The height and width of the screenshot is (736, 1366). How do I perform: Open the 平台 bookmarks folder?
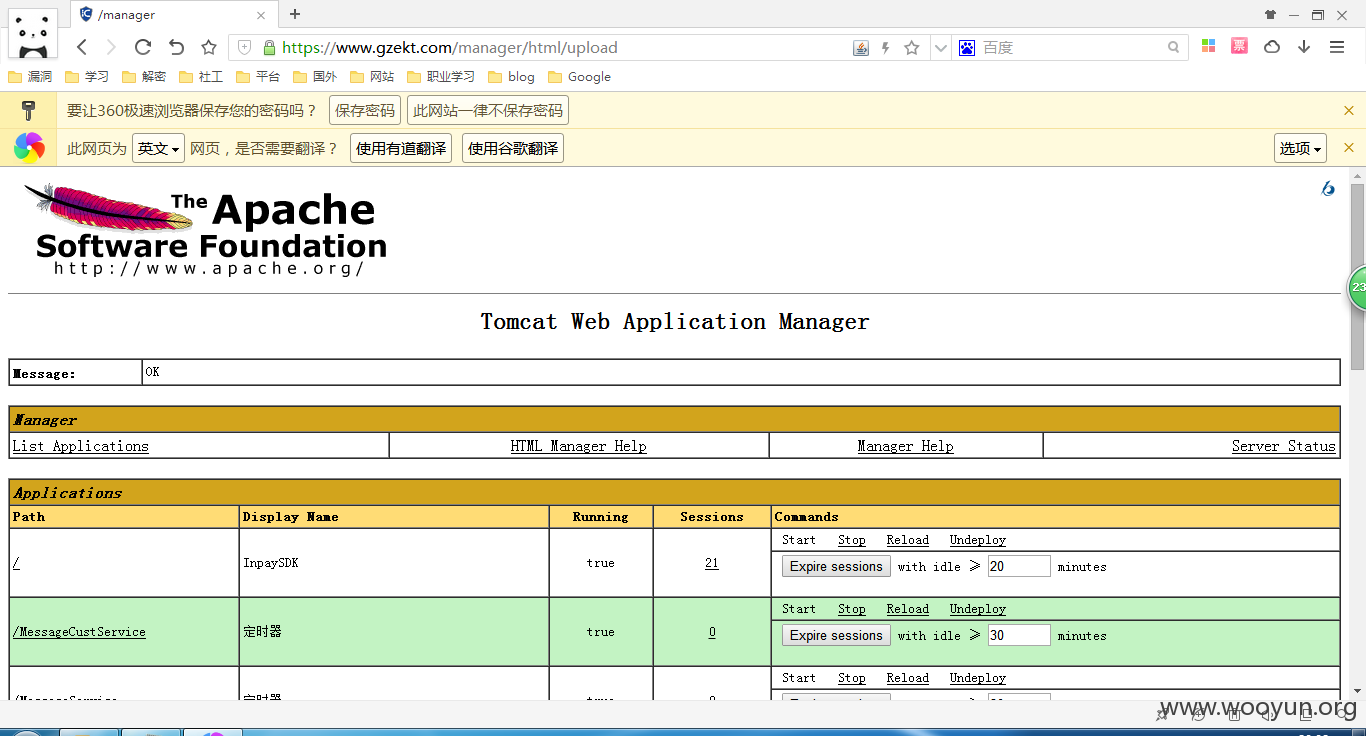tap(258, 77)
